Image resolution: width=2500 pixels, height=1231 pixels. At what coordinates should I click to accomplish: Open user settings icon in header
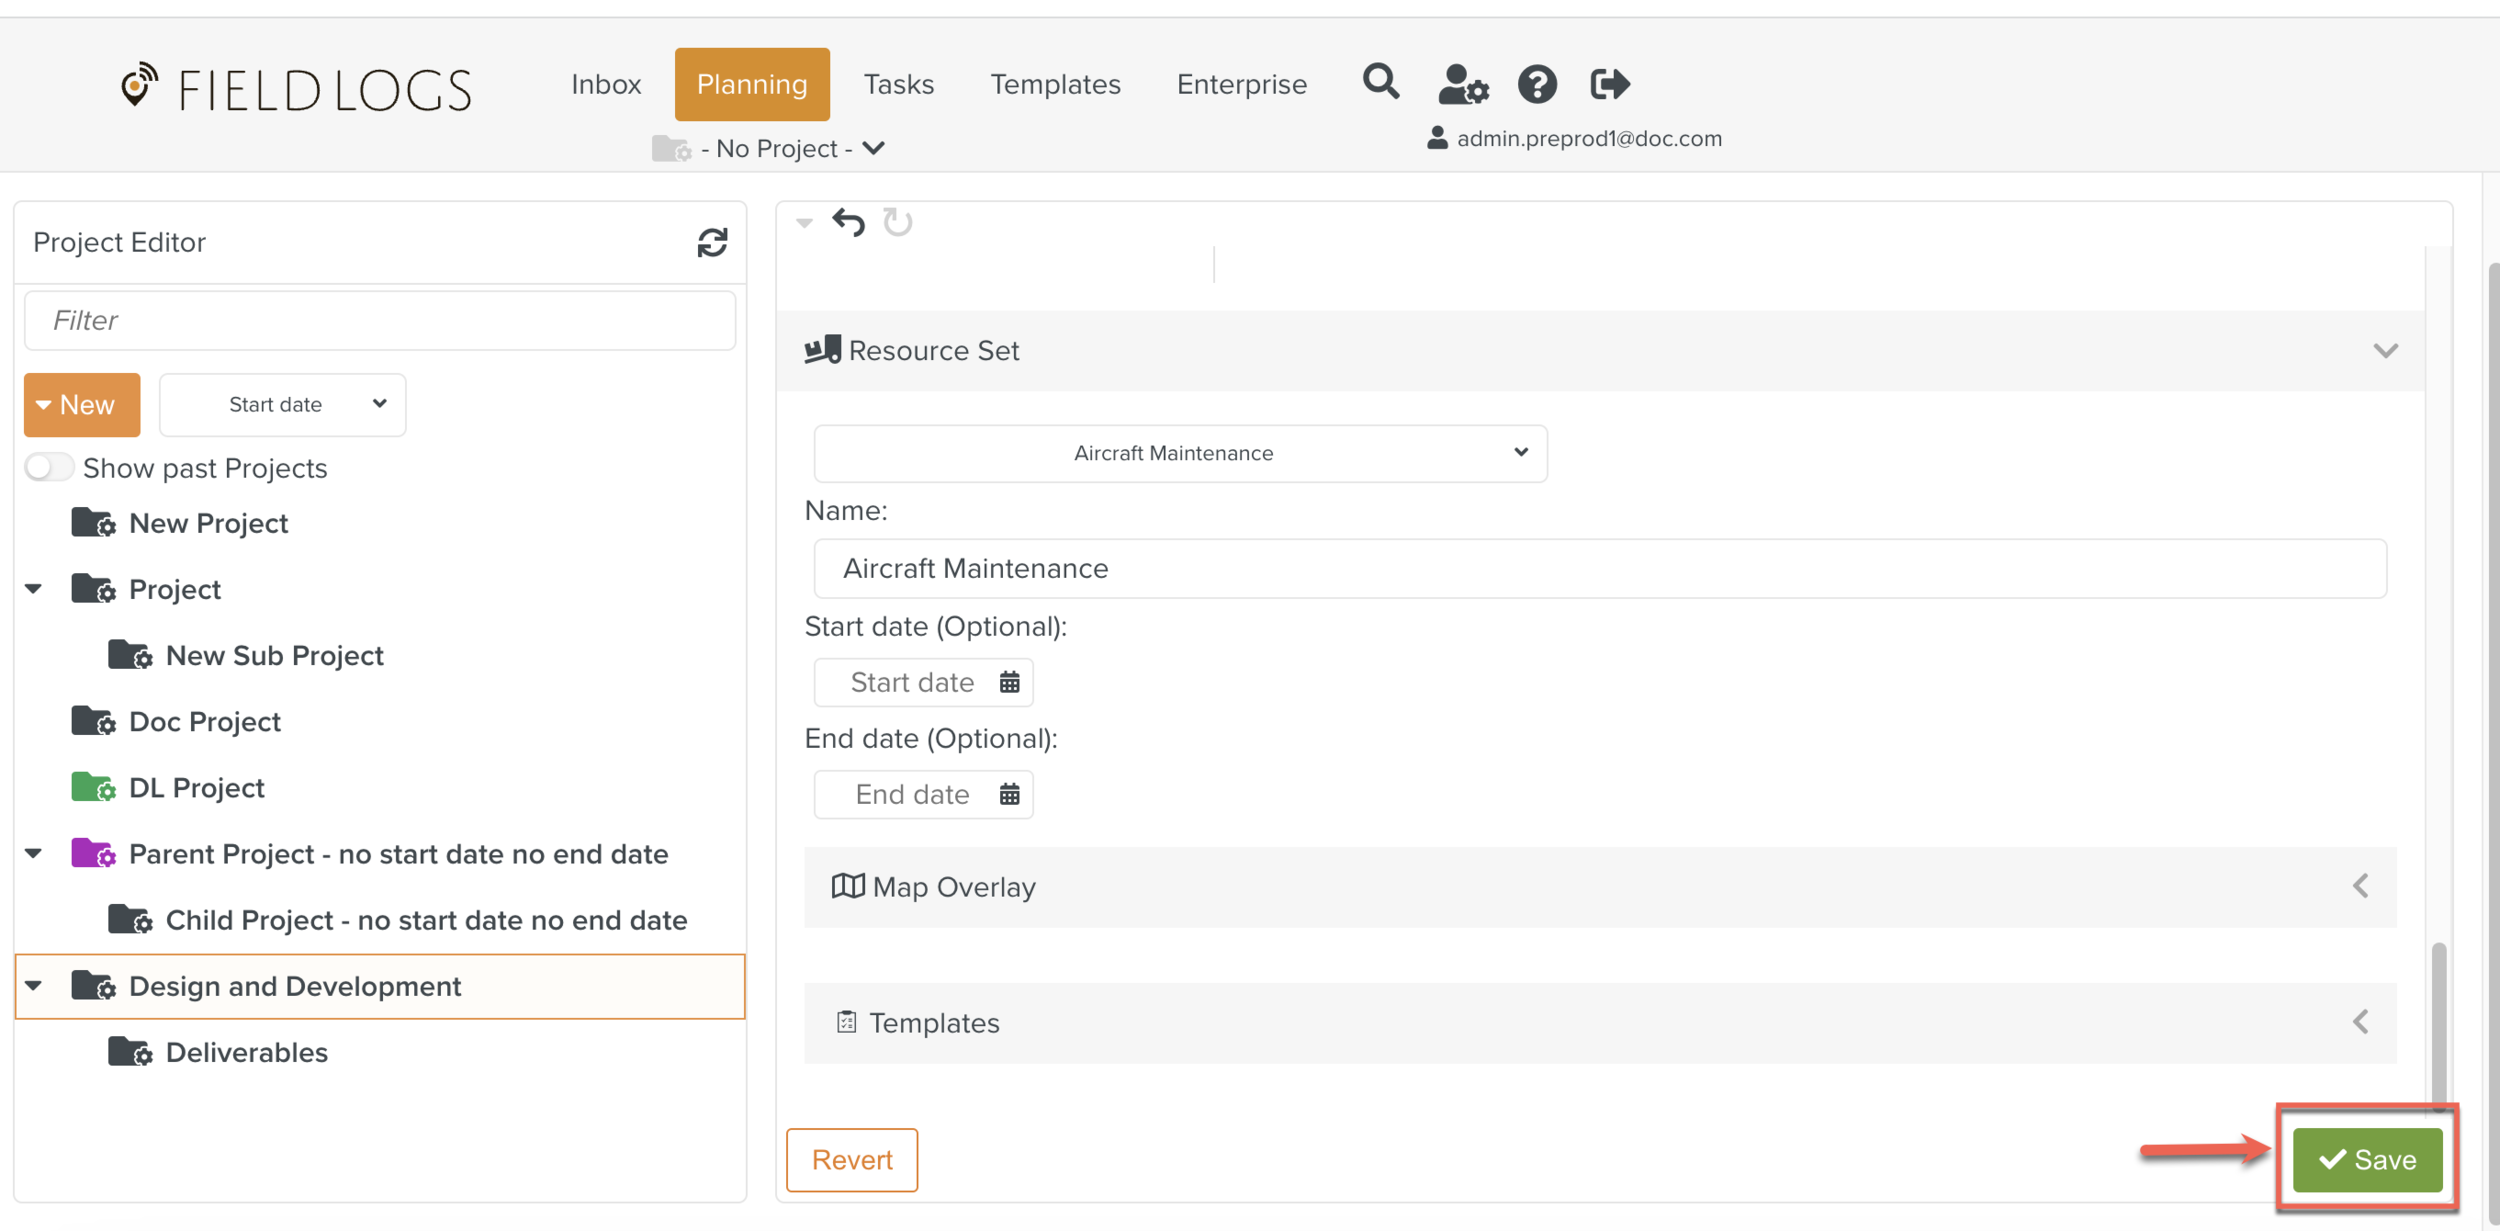click(x=1462, y=84)
